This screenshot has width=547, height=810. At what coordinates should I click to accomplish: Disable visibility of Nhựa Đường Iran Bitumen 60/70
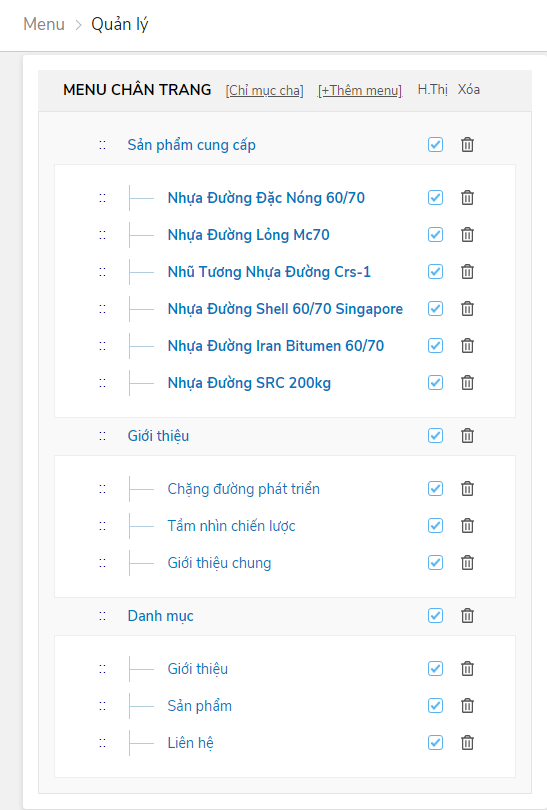click(435, 346)
